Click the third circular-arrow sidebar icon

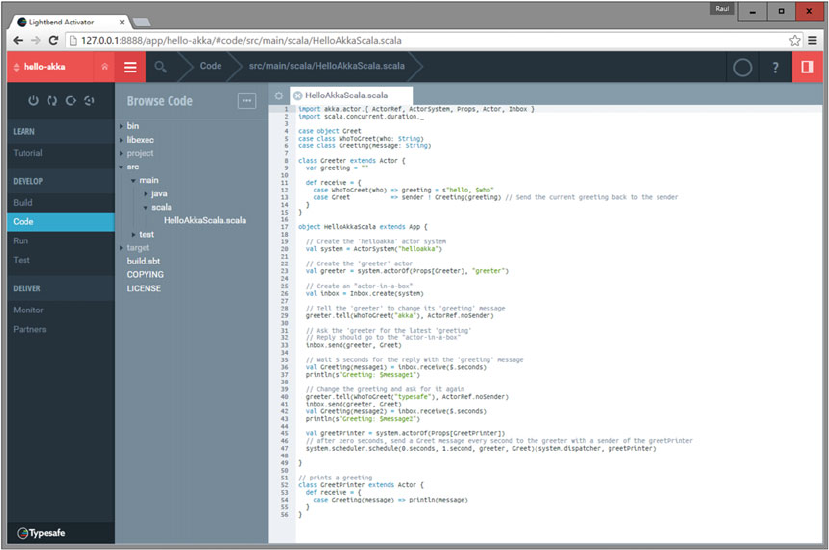[x=71, y=100]
